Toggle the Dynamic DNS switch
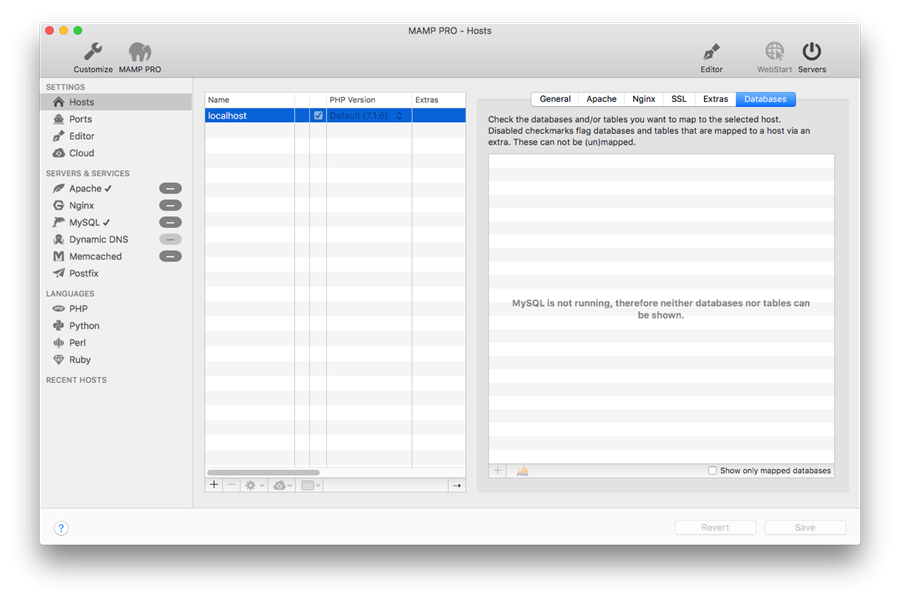Image resolution: width=900 pixels, height=601 pixels. pyautogui.click(x=170, y=239)
